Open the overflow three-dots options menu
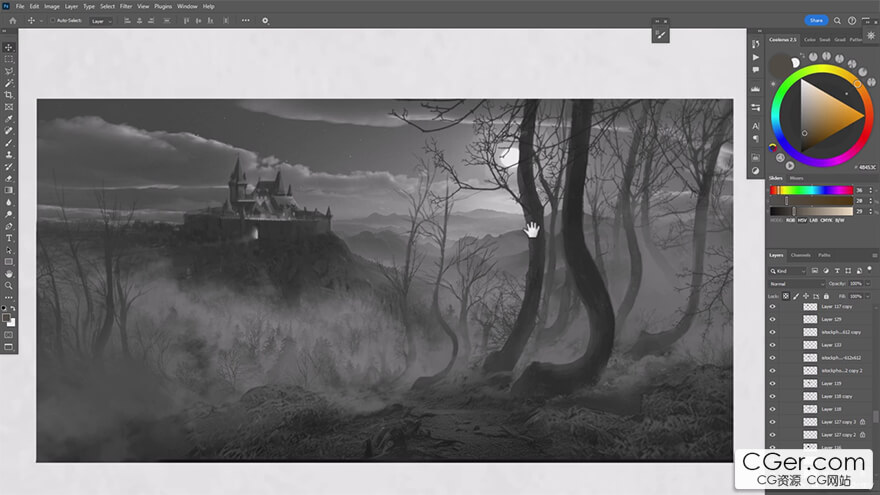 pos(246,21)
